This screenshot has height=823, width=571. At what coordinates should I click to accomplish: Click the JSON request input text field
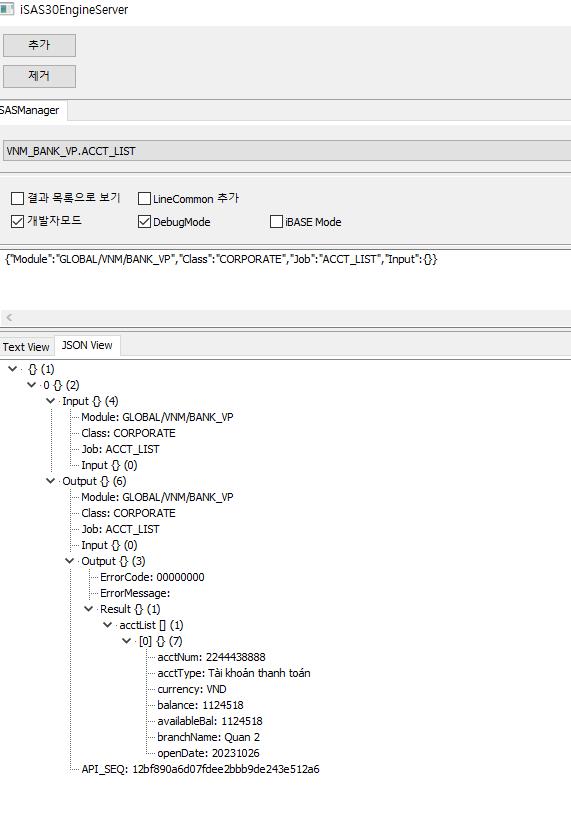(286, 278)
